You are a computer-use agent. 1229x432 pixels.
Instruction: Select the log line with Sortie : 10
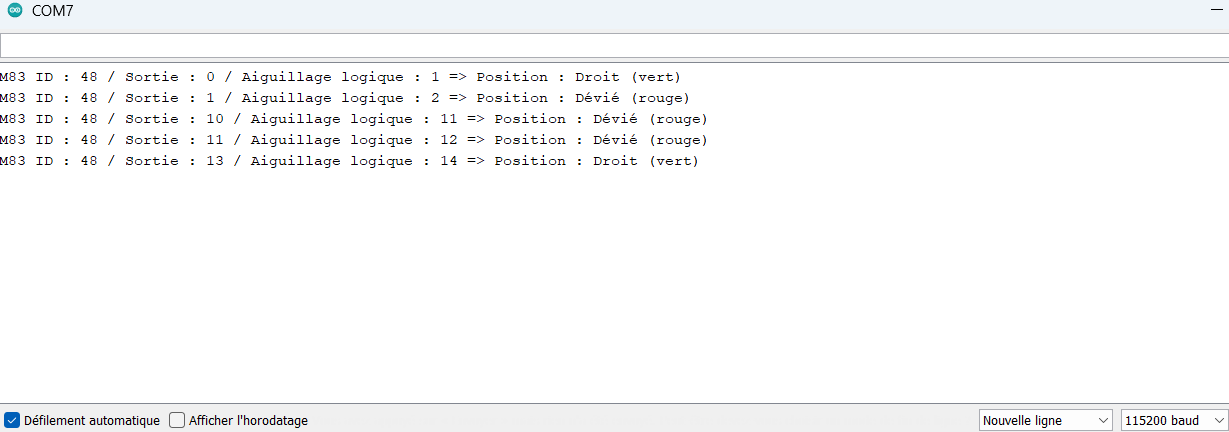click(353, 119)
